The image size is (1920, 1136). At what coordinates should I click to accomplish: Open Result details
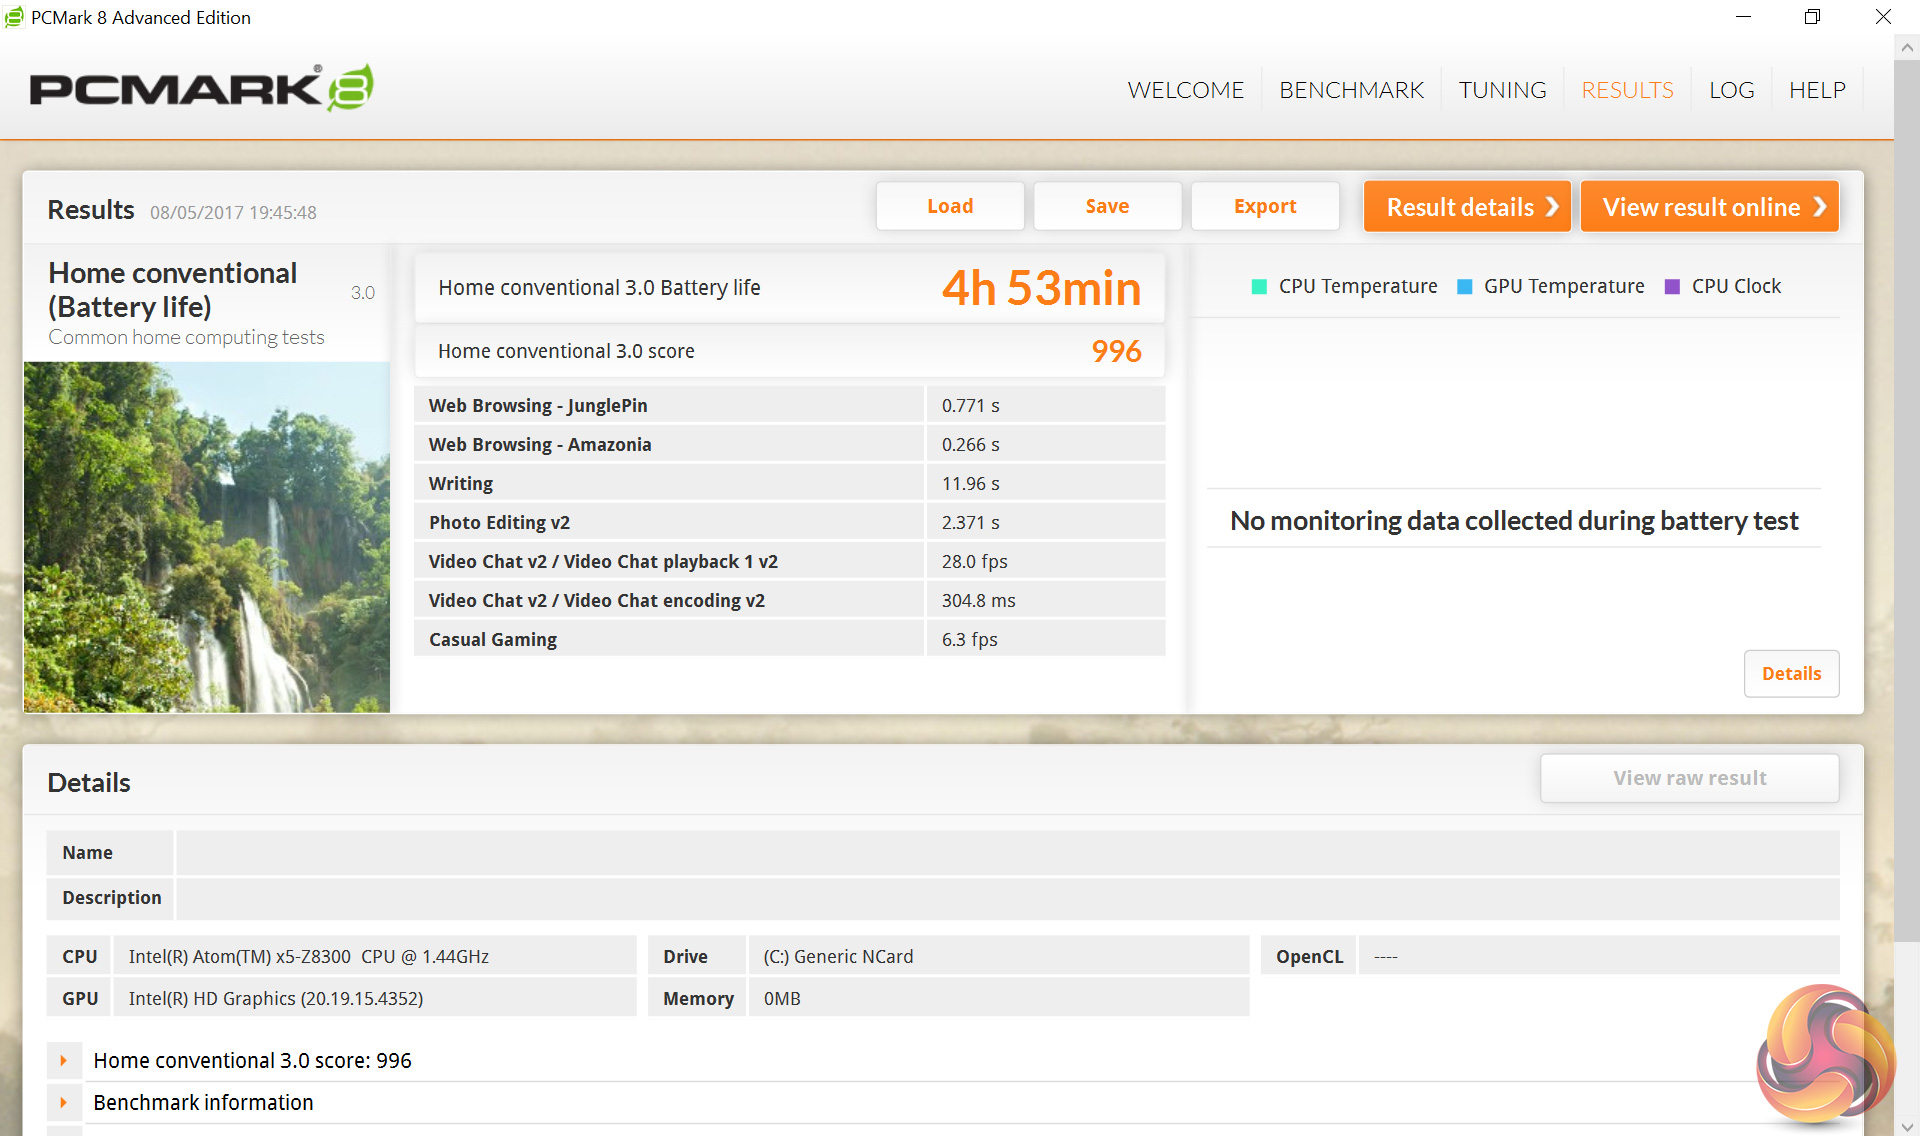(x=1467, y=207)
